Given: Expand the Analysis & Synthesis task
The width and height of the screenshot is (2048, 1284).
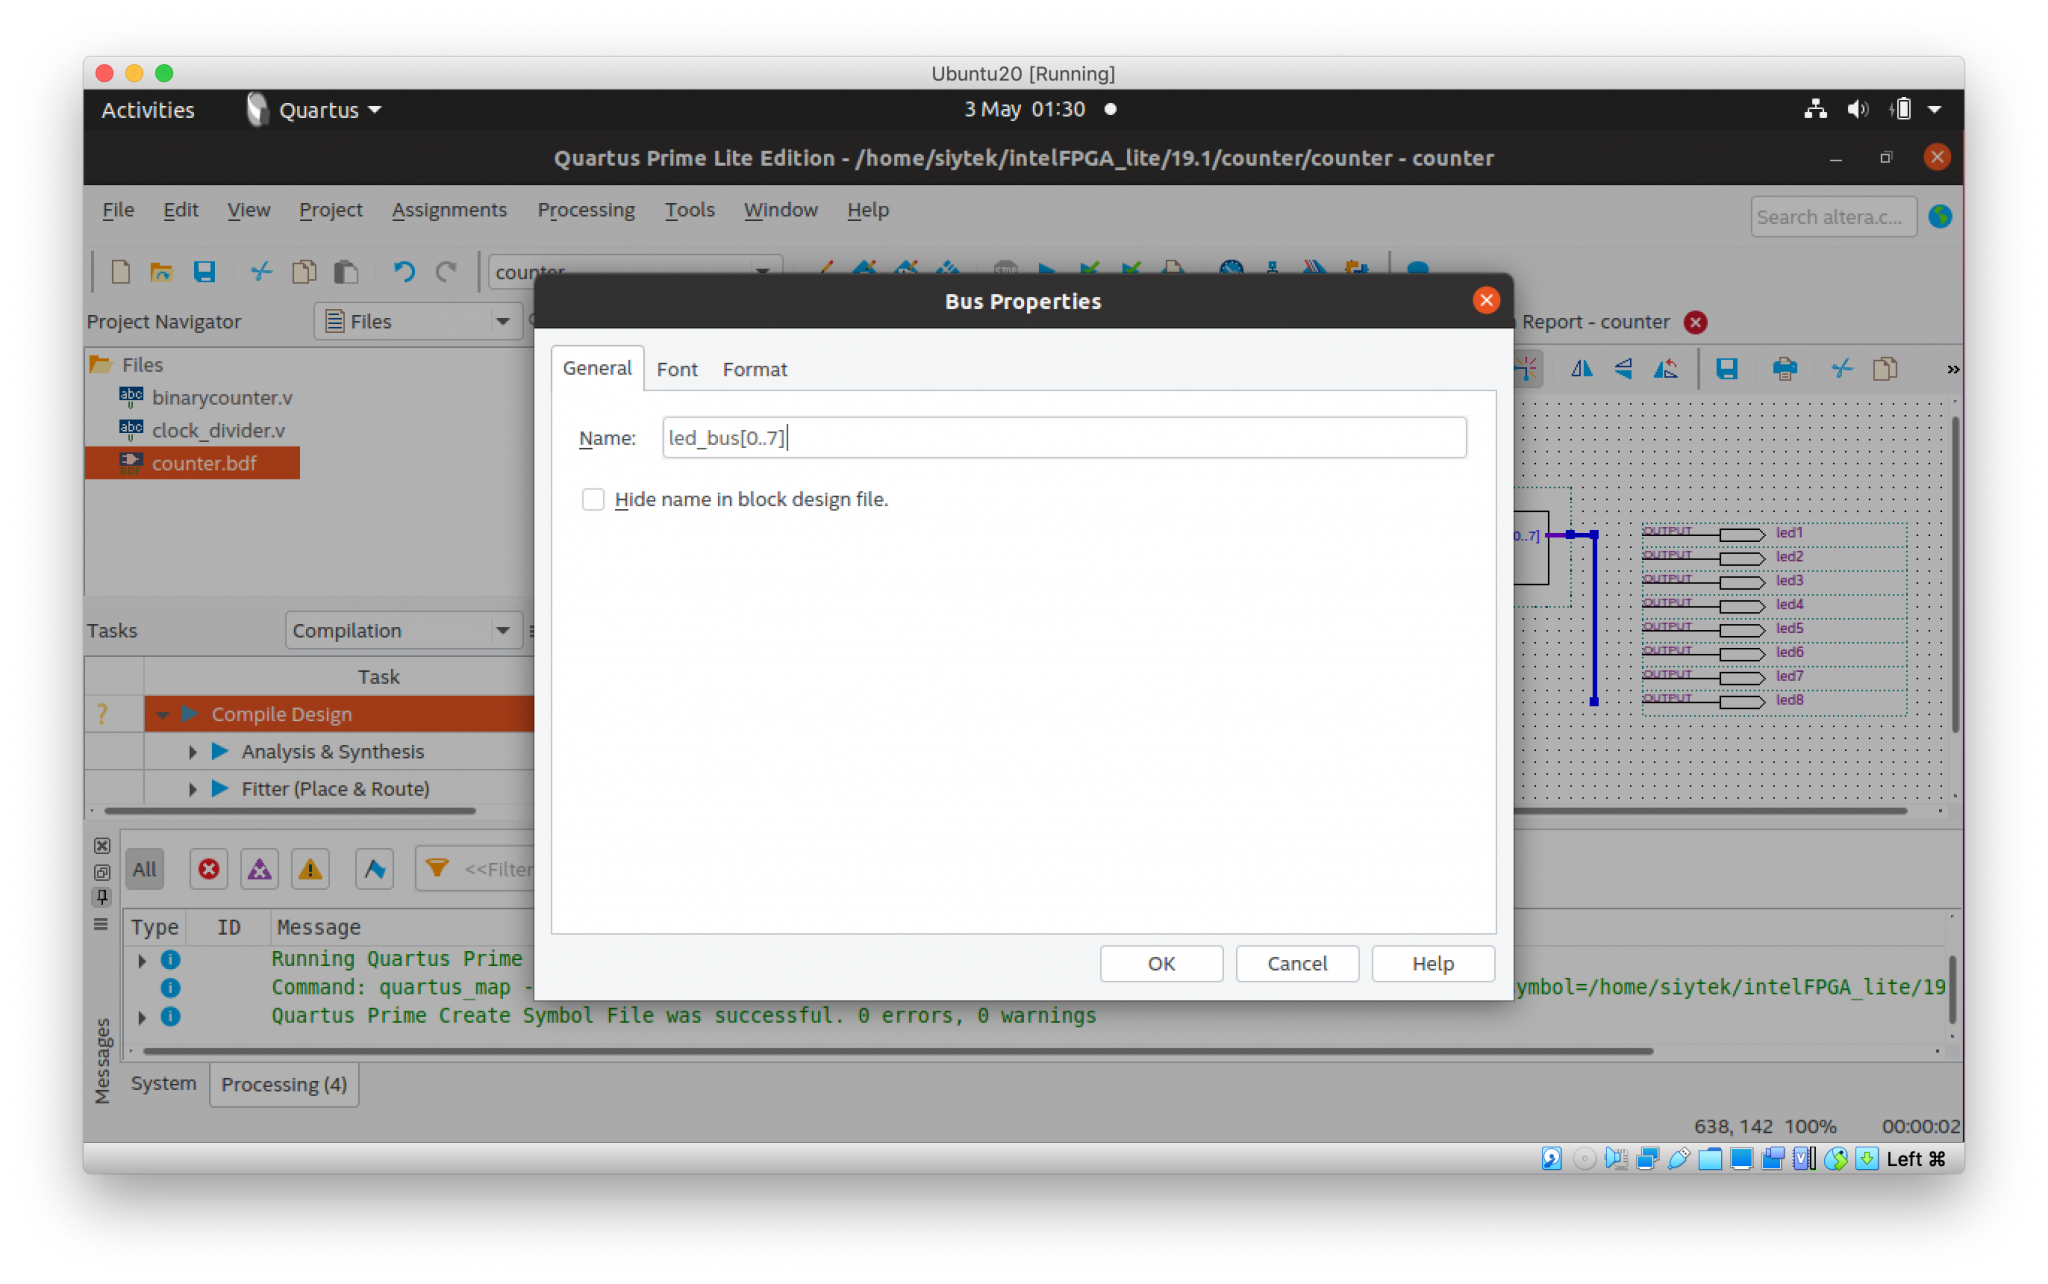Looking at the screenshot, I should point(193,752).
